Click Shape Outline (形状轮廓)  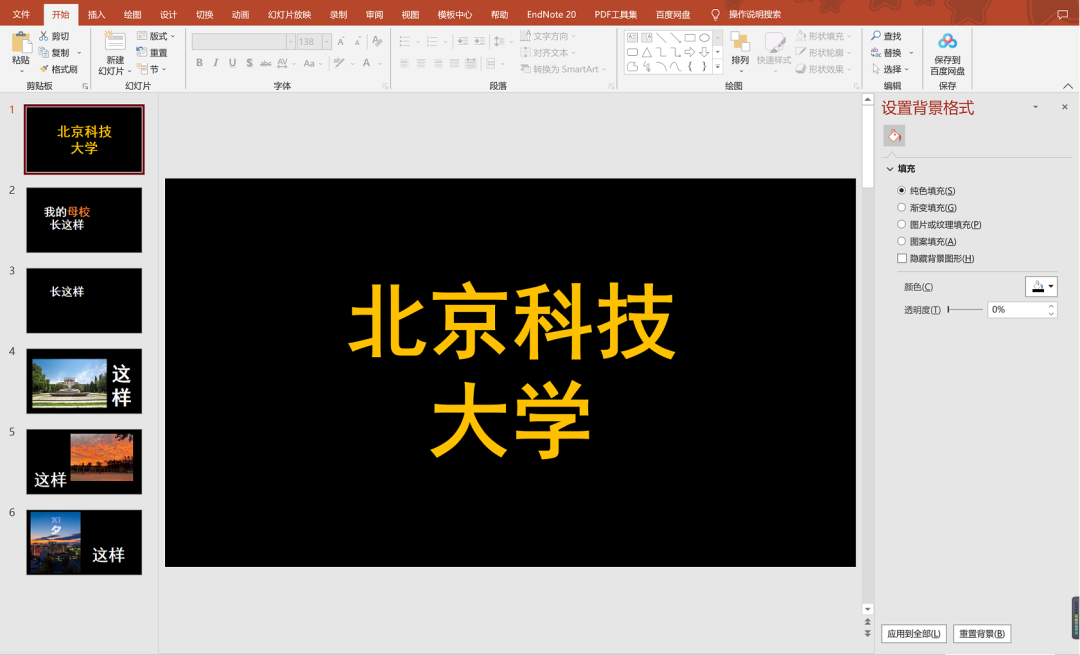pyautogui.click(x=824, y=52)
